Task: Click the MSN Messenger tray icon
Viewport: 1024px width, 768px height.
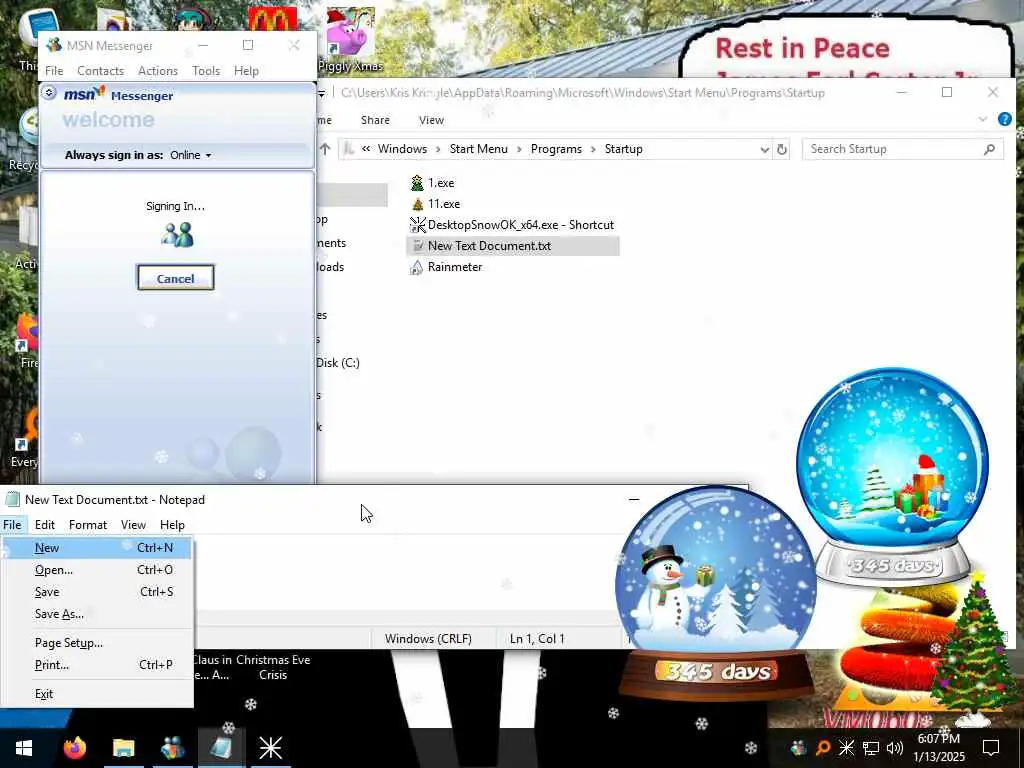Action: [x=799, y=748]
